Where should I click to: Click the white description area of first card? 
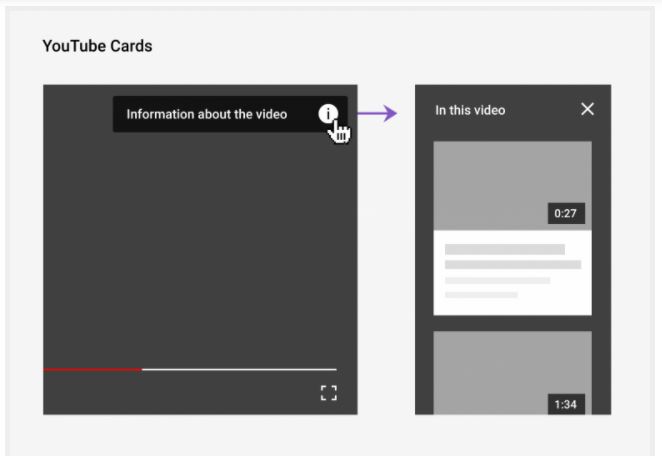[512, 273]
